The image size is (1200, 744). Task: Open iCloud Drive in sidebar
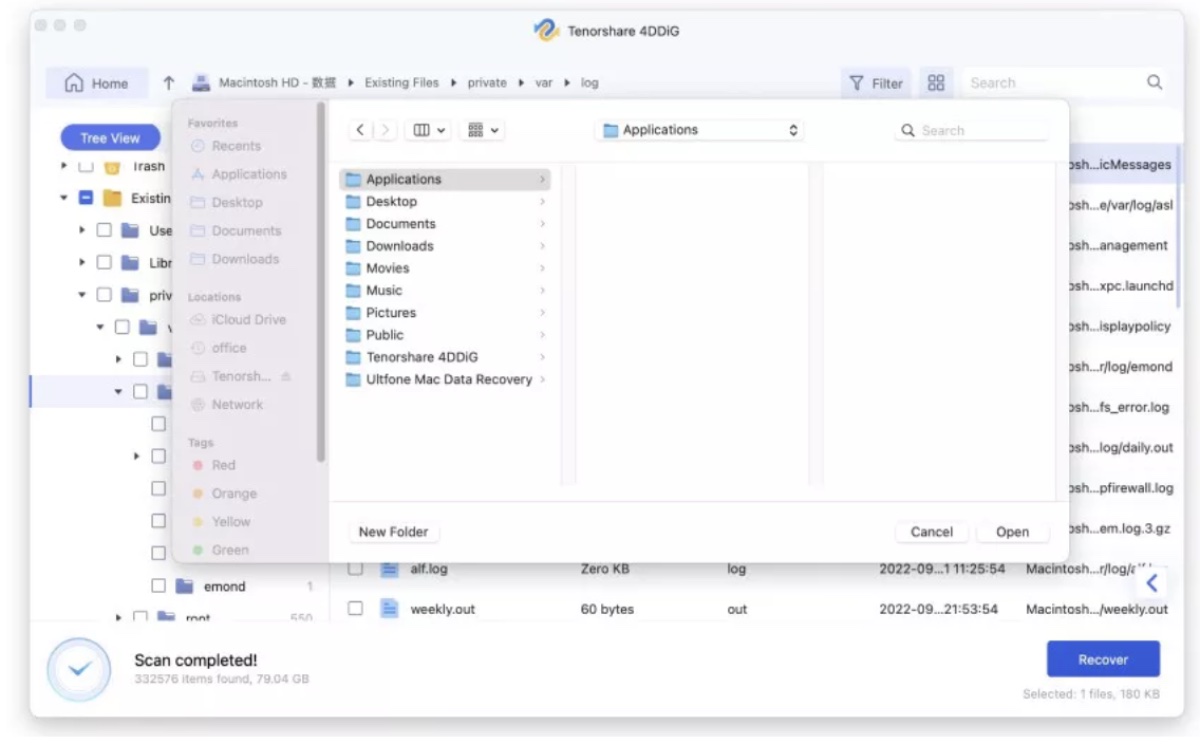(x=238, y=320)
